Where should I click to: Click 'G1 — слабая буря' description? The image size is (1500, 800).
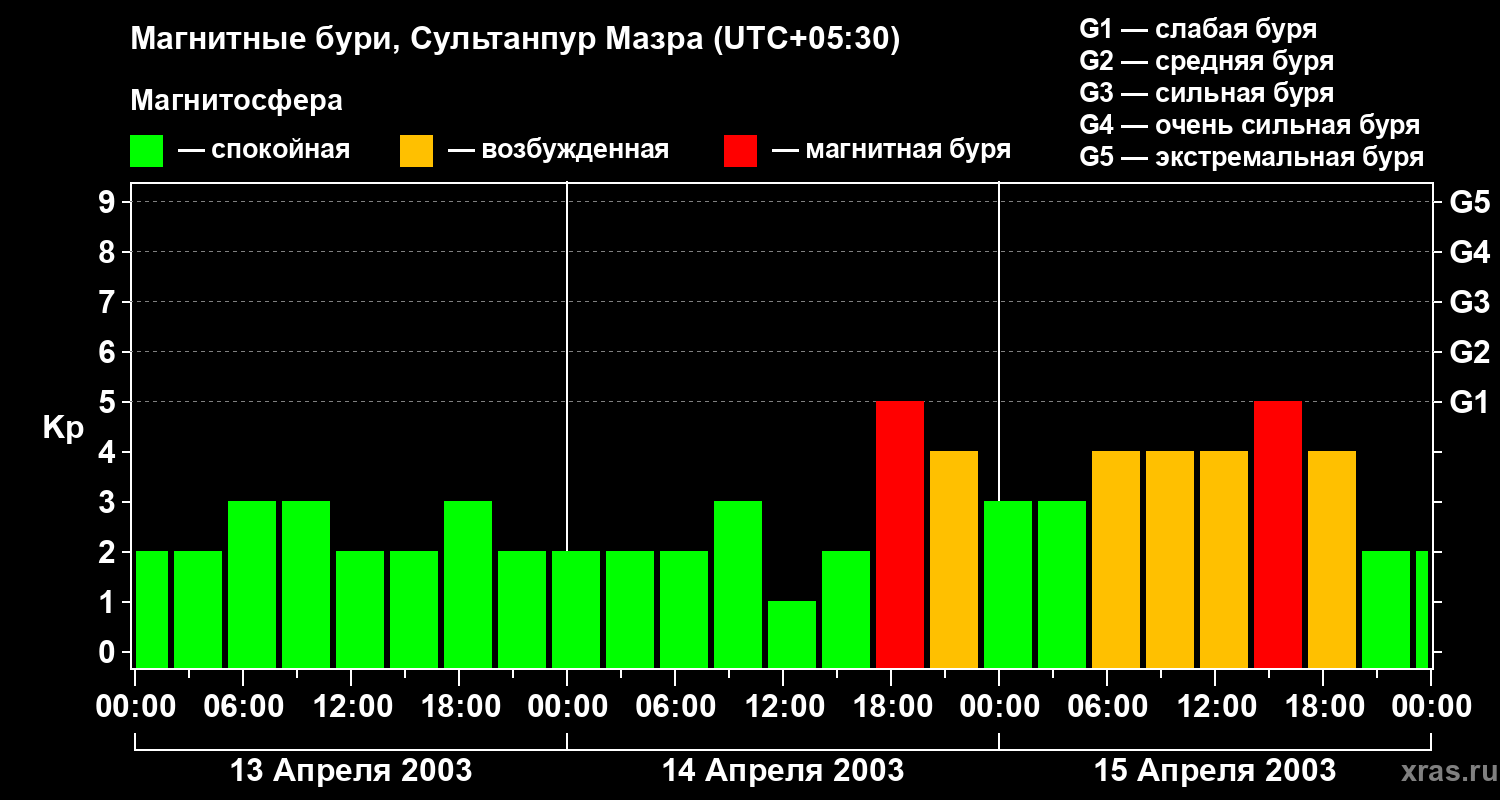1198,29
